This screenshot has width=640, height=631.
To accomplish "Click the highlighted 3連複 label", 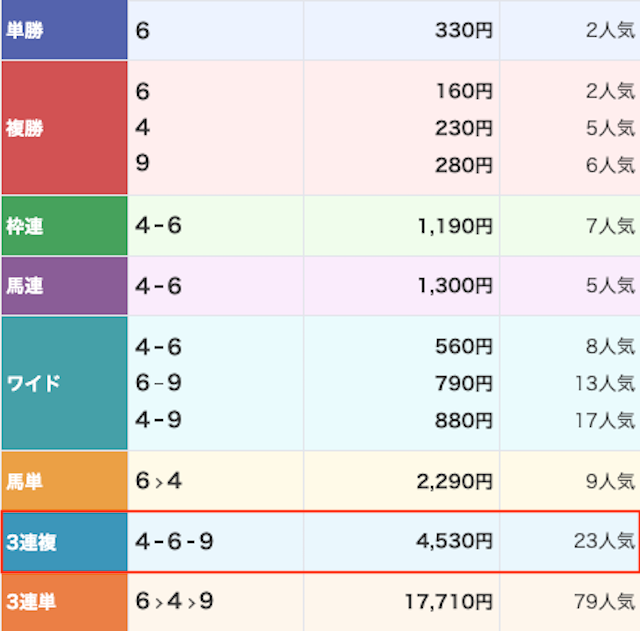I will 64,542.
